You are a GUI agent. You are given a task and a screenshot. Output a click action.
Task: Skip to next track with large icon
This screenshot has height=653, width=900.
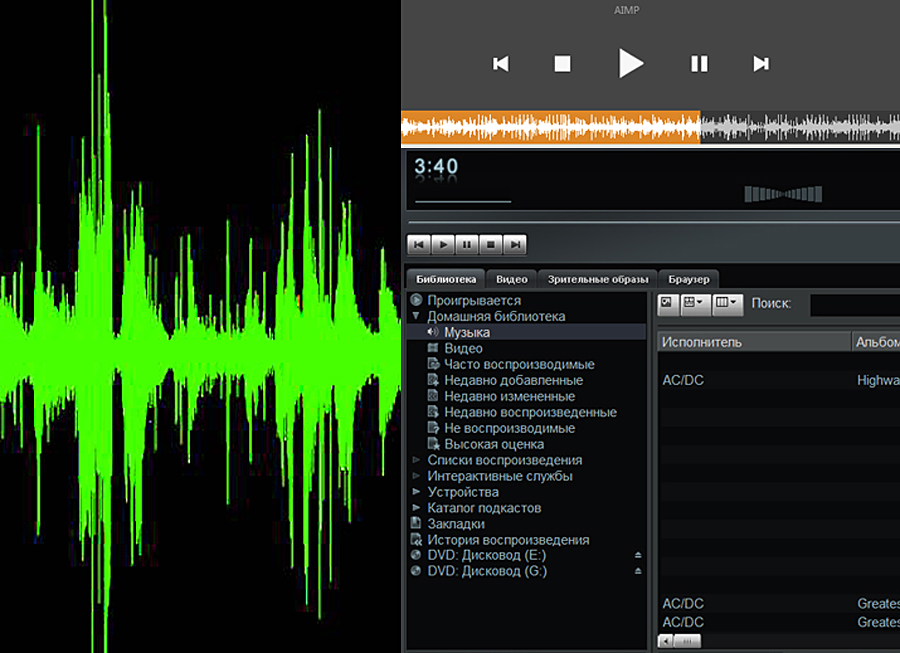tap(761, 64)
